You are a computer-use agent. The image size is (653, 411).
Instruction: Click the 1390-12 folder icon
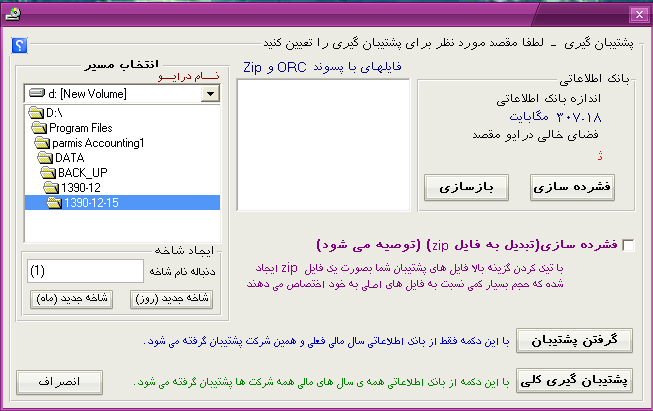pyautogui.click(x=51, y=187)
